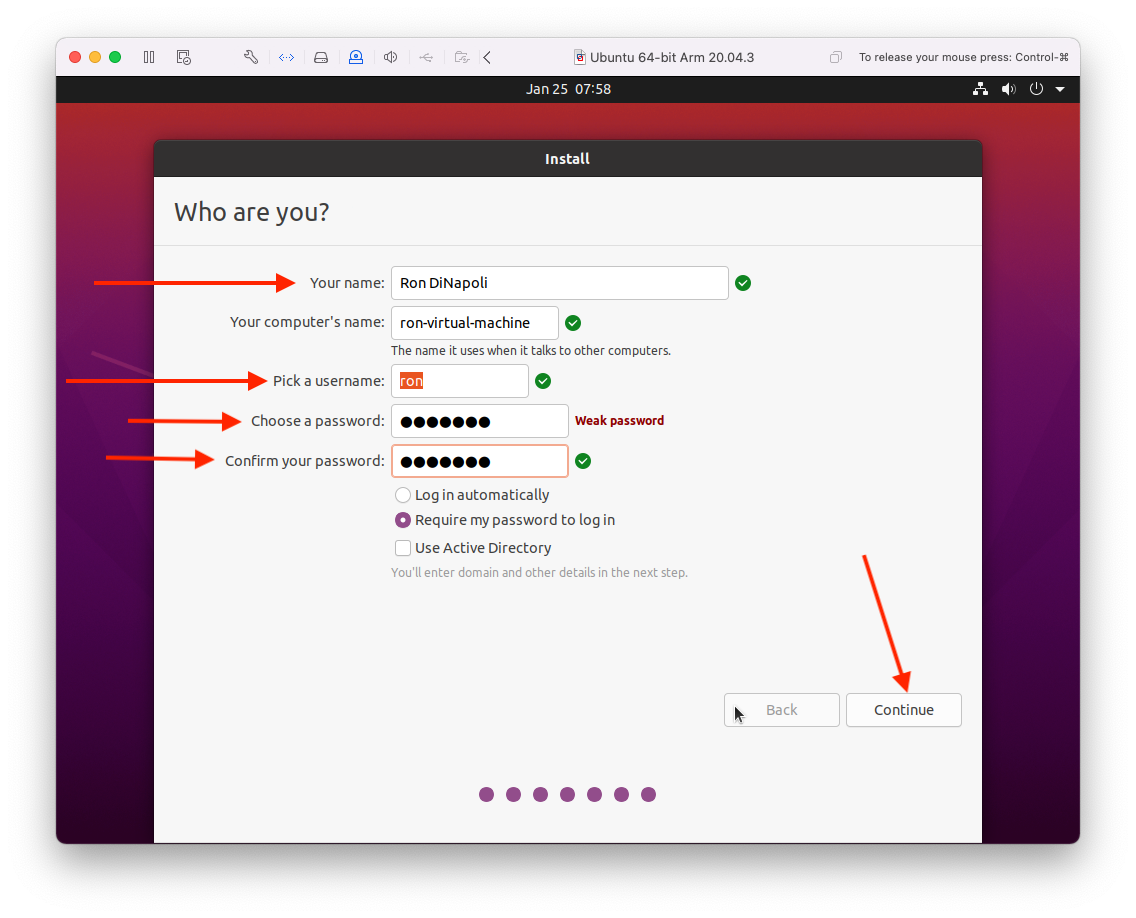
Task: Select Log in automatically option
Action: click(x=403, y=495)
